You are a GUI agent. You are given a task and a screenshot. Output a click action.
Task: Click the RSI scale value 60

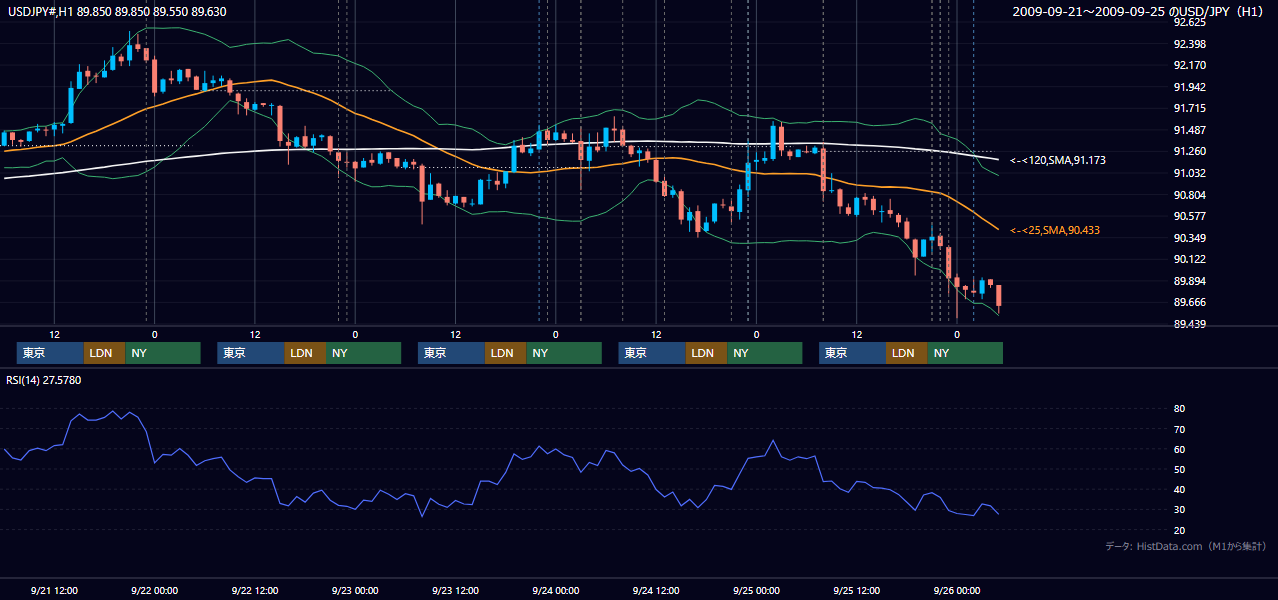pos(1179,449)
